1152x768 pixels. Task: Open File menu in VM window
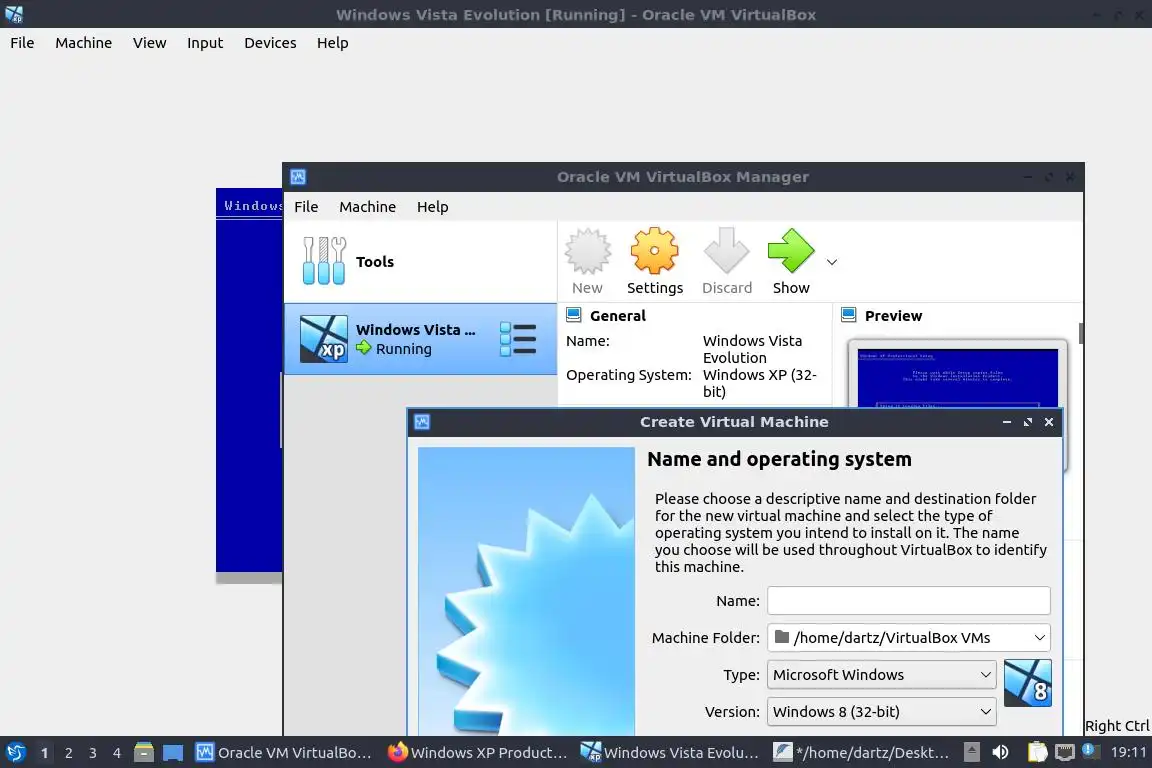point(22,43)
